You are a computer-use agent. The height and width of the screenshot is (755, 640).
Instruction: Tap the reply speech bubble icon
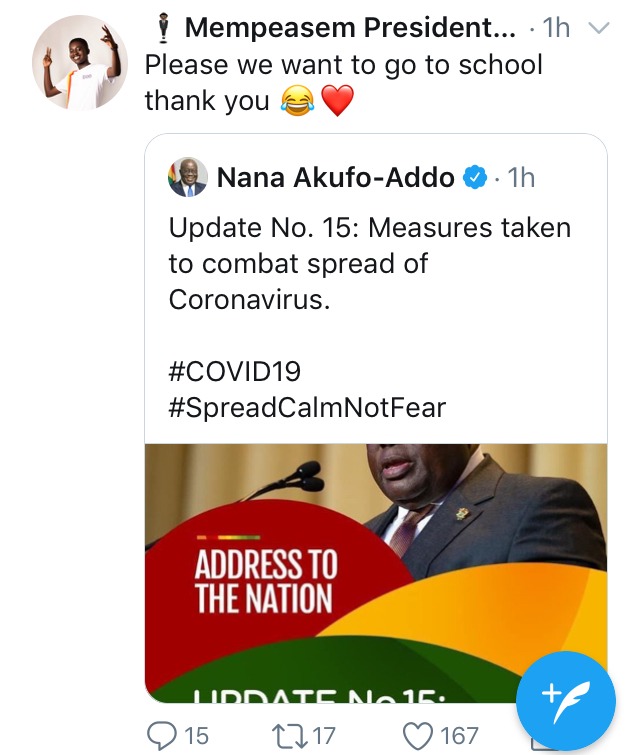162,736
